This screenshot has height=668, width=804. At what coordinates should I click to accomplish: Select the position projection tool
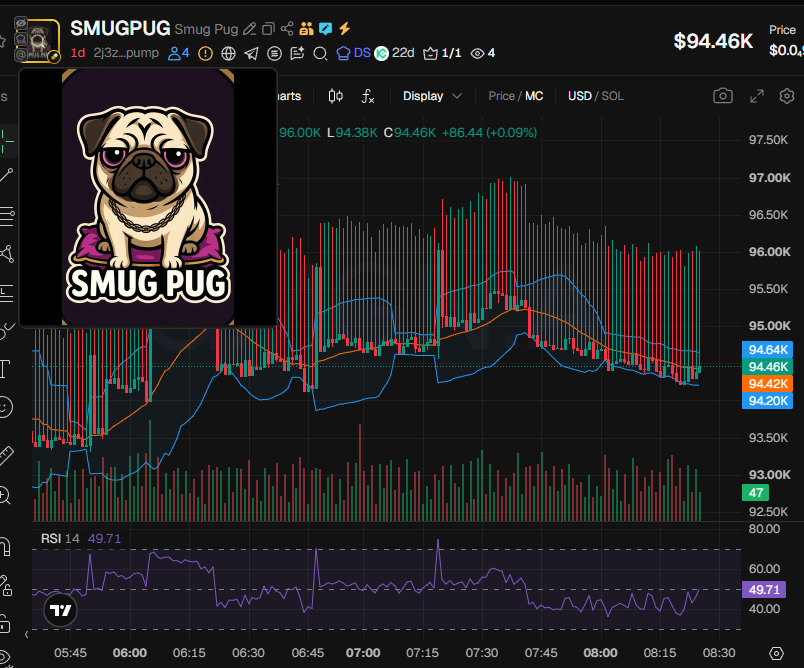[7, 293]
